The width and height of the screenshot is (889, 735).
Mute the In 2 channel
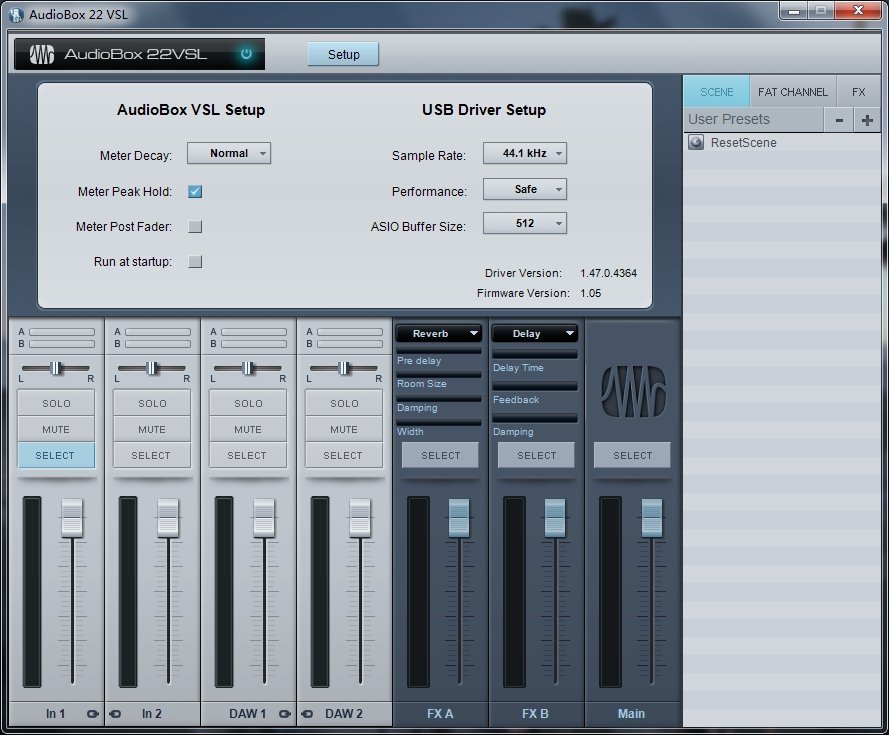pyautogui.click(x=153, y=429)
